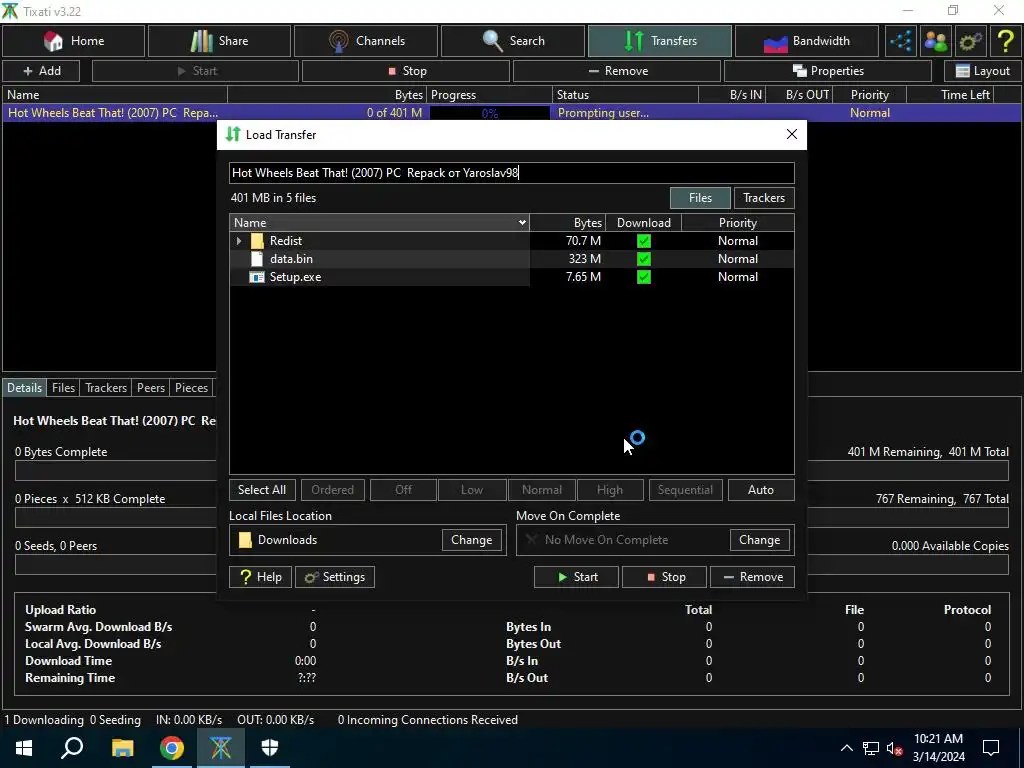Screen dimensions: 1024x768
Task: Show hidden system tray icons
Action: pyautogui.click(x=846, y=748)
